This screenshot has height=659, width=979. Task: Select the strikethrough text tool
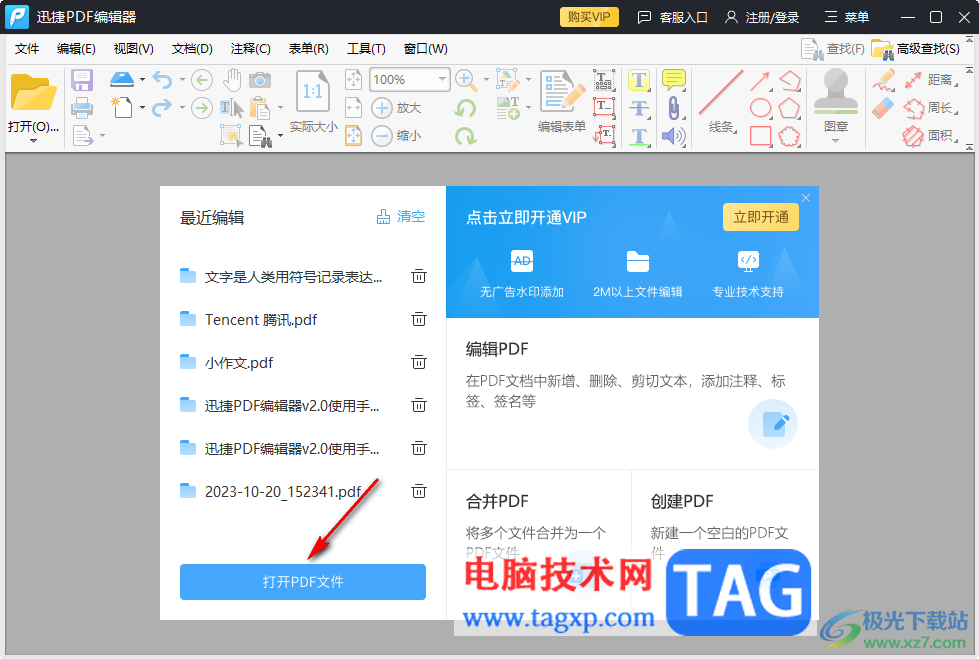point(639,107)
